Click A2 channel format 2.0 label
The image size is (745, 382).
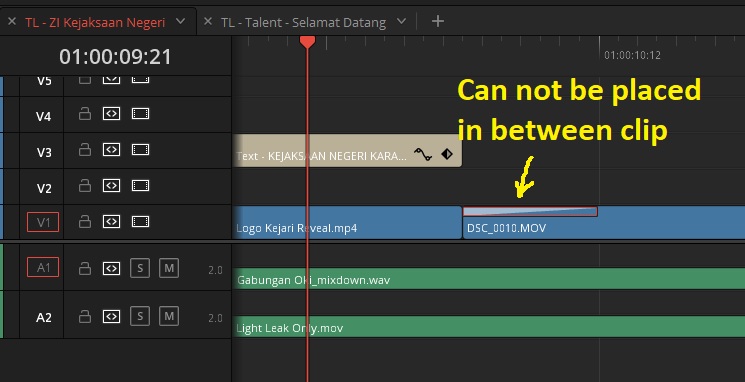click(x=215, y=318)
